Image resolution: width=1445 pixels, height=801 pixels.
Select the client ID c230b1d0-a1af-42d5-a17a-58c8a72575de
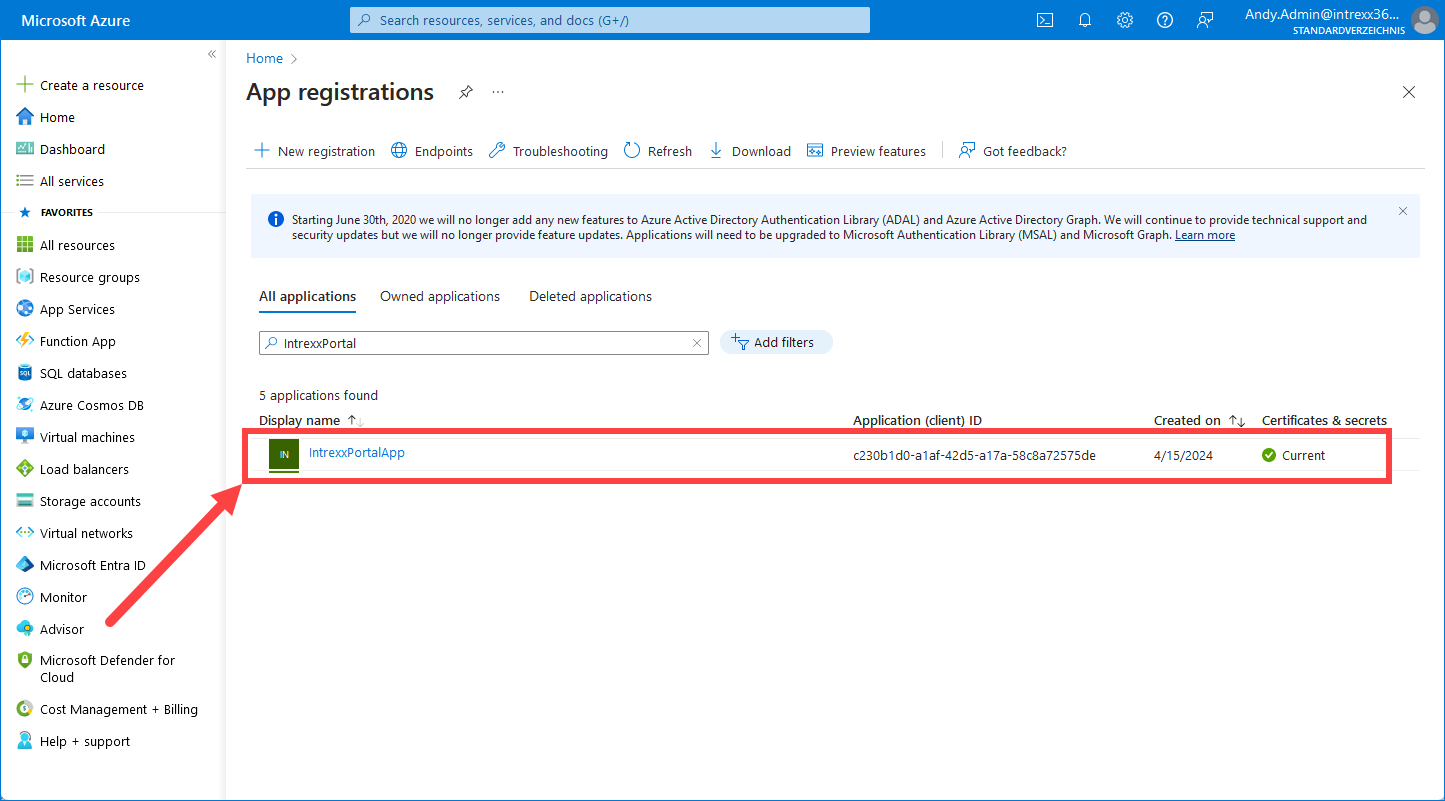[x=974, y=455]
